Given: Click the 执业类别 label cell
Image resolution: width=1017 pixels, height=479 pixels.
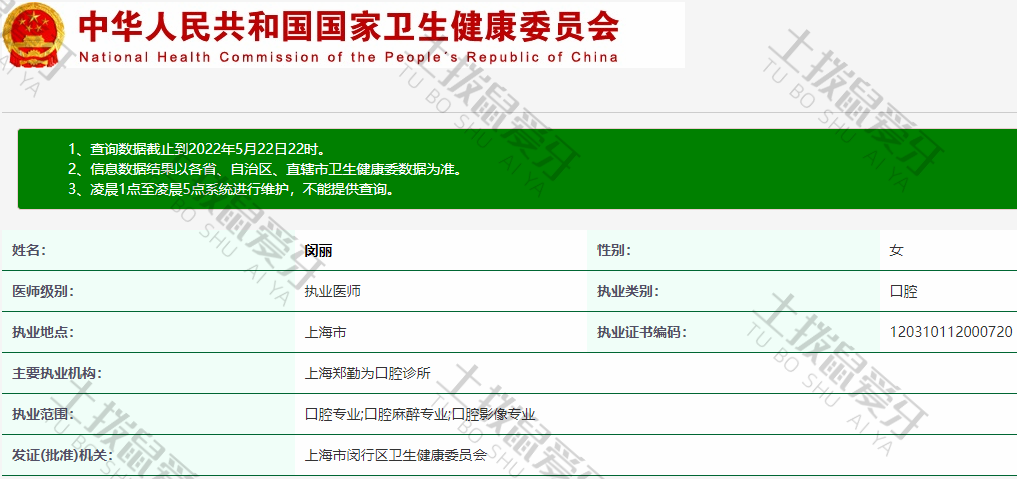Looking at the screenshot, I should [733, 291].
